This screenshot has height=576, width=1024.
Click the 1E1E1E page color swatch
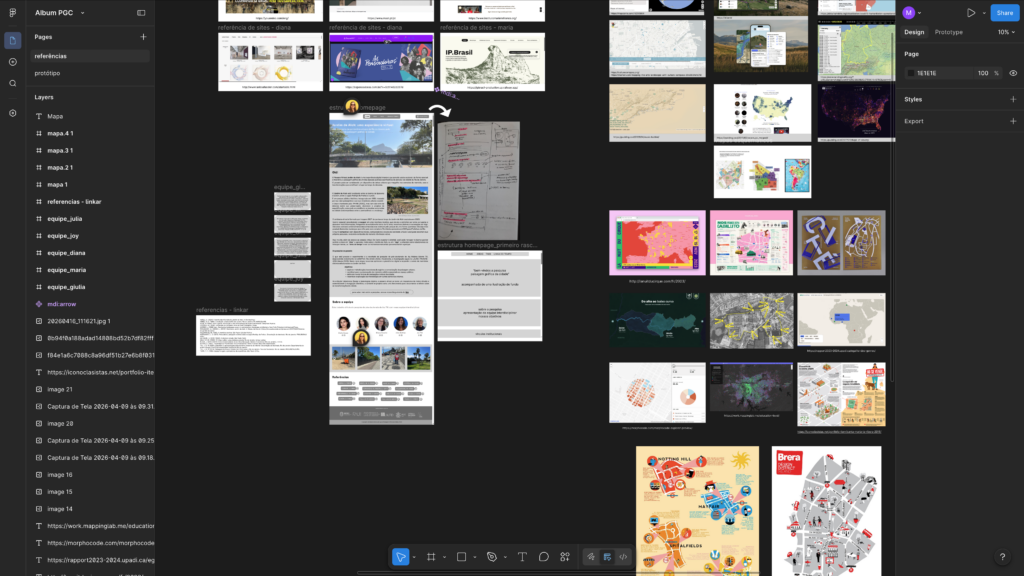click(x=910, y=73)
